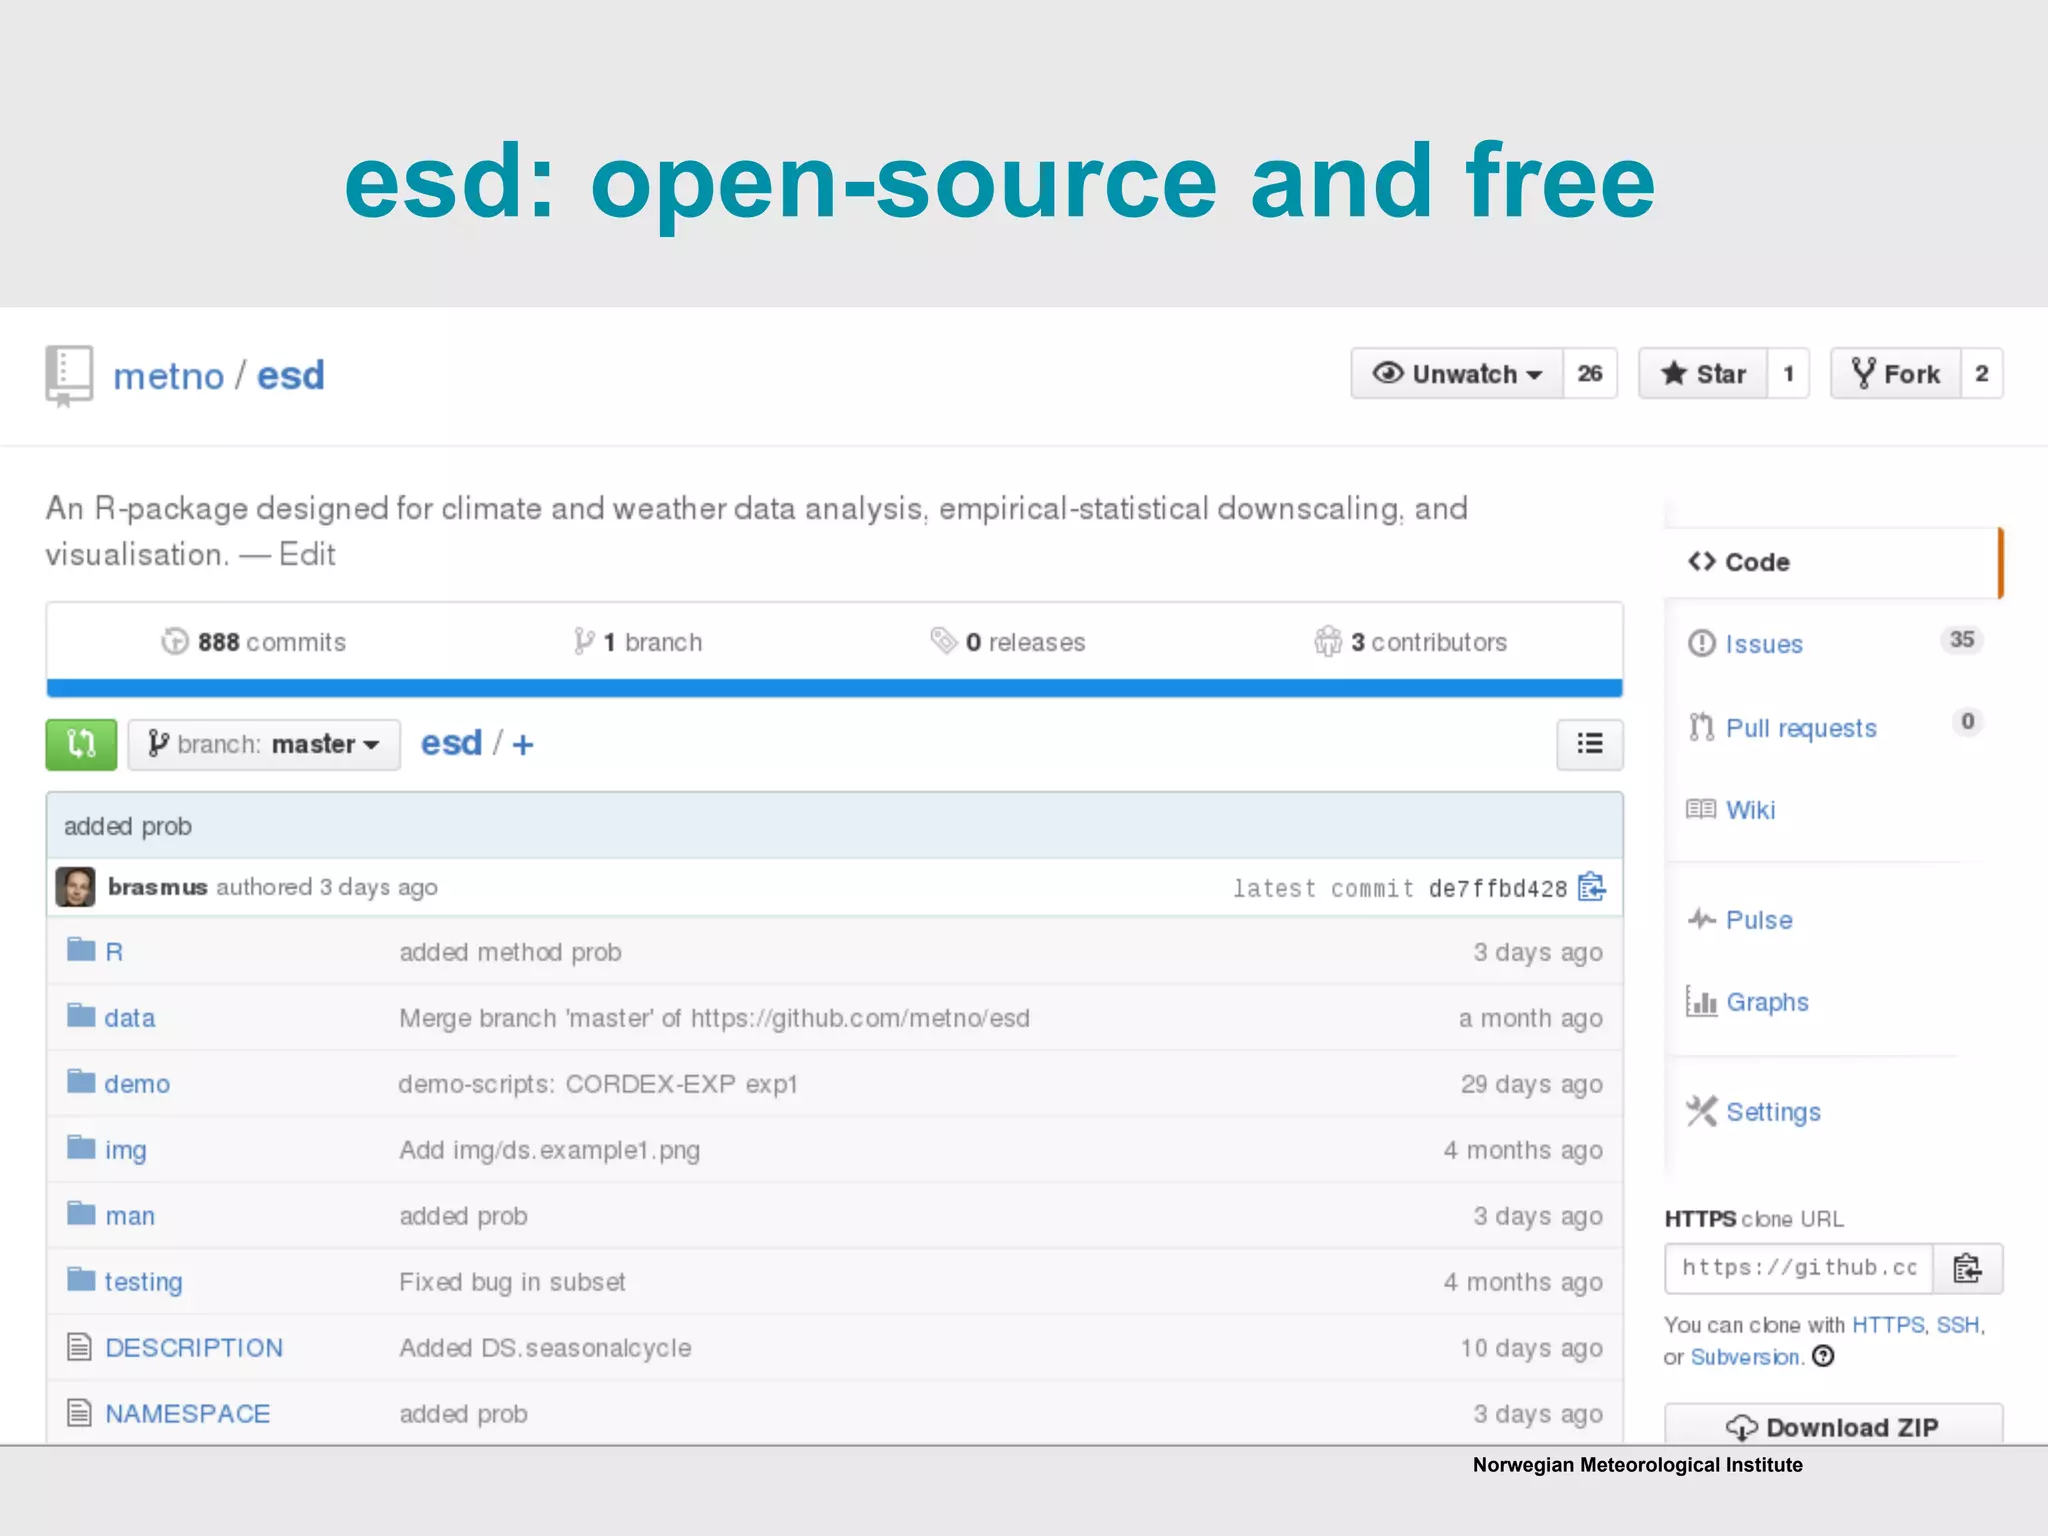
Task: Copy the HTTPS clone URL via clipboard icon
Action: click(1967, 1268)
